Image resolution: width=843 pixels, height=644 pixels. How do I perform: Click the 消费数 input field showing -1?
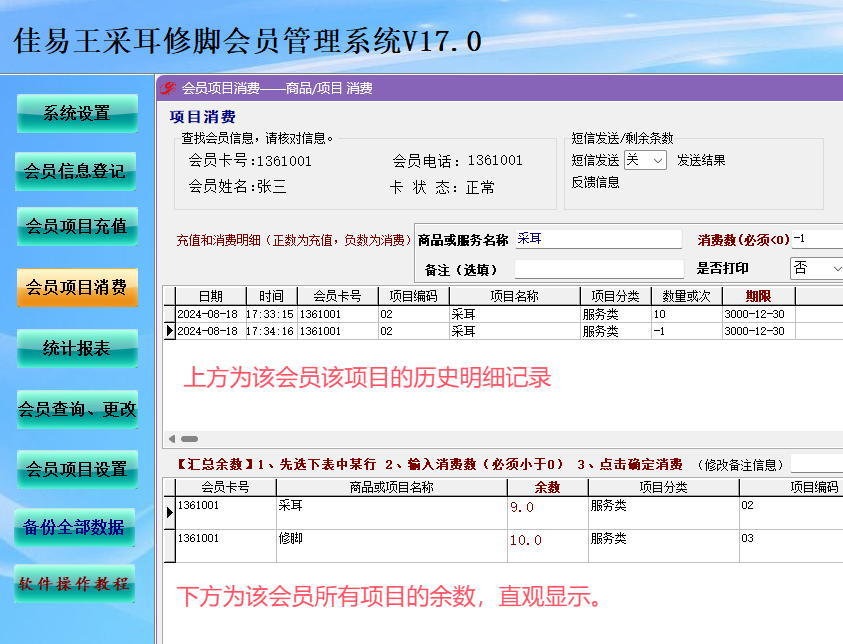click(x=818, y=239)
